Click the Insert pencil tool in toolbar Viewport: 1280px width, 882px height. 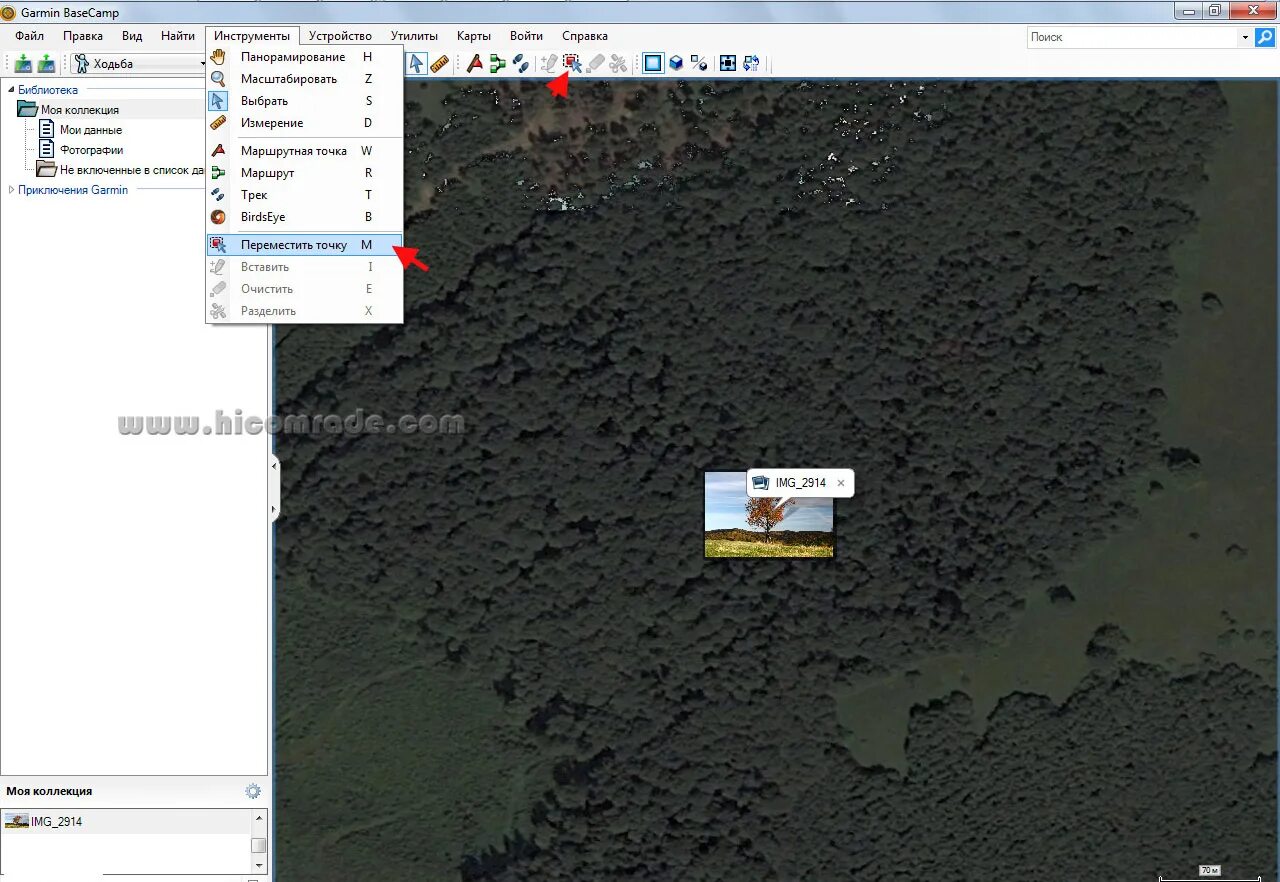[549, 64]
